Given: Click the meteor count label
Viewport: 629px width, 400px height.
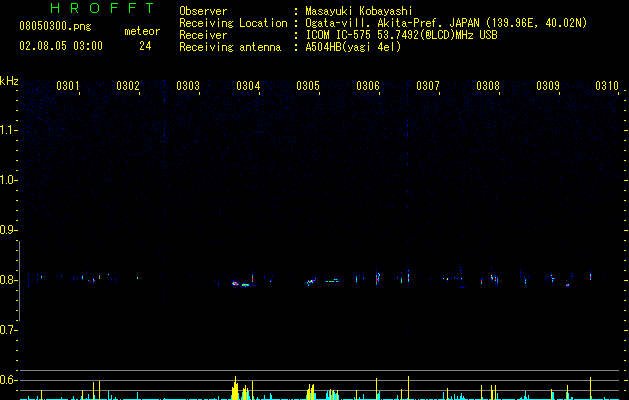Looking at the screenshot, I should [x=142, y=31].
